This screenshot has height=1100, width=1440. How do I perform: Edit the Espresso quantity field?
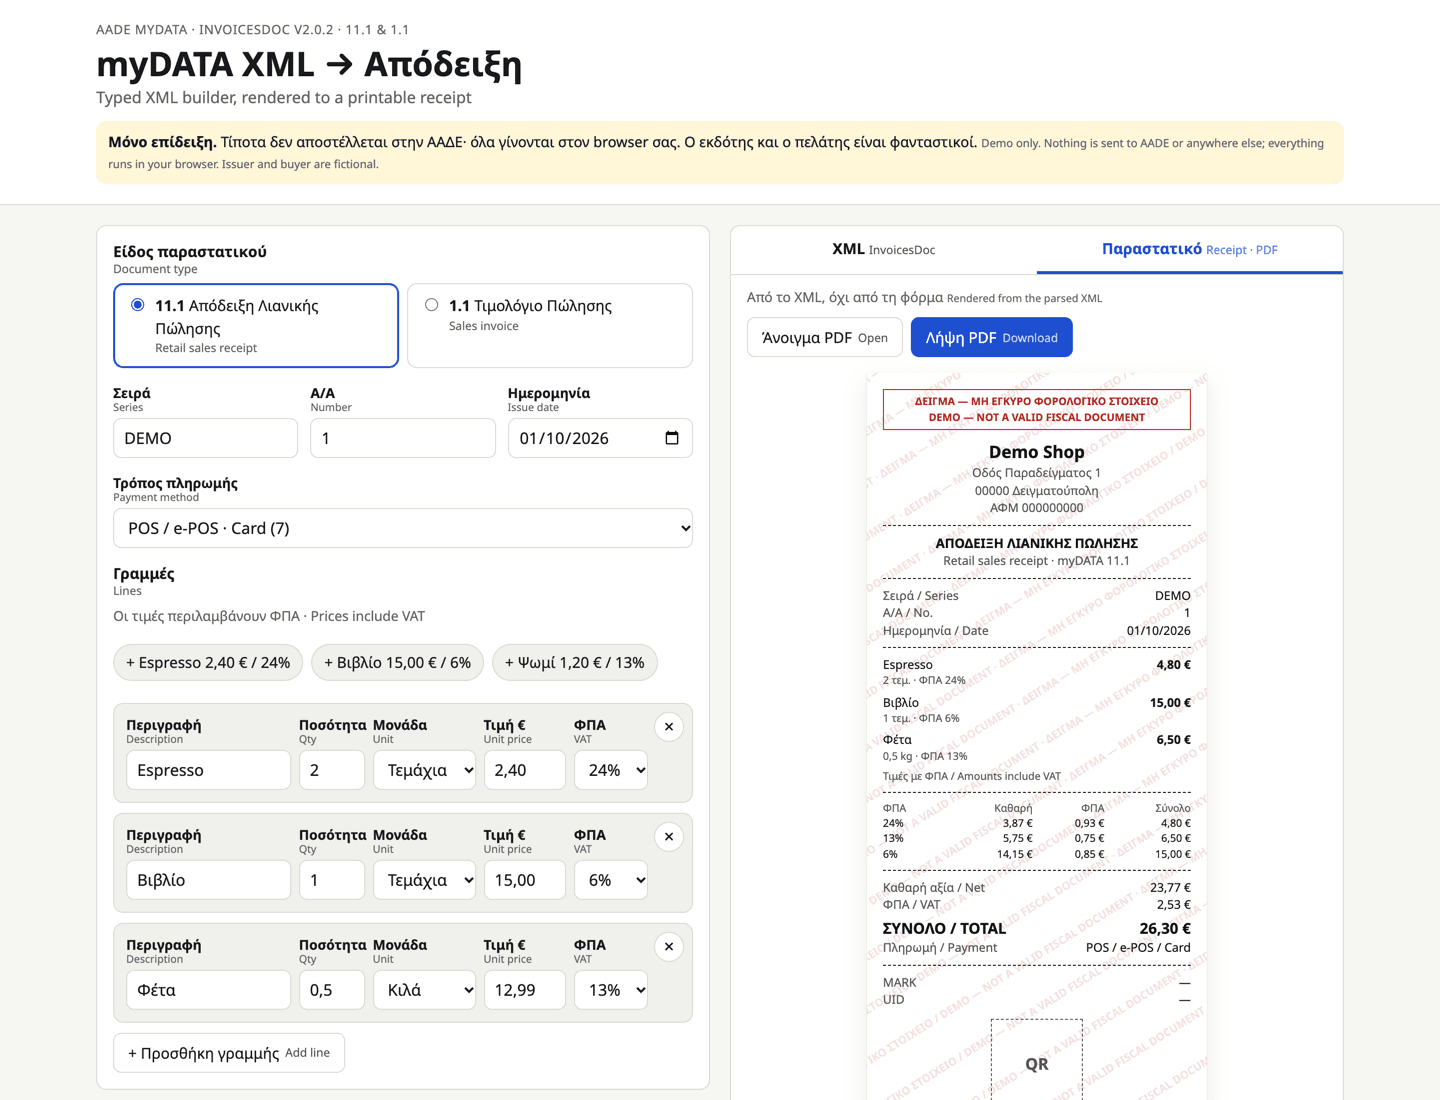332,770
